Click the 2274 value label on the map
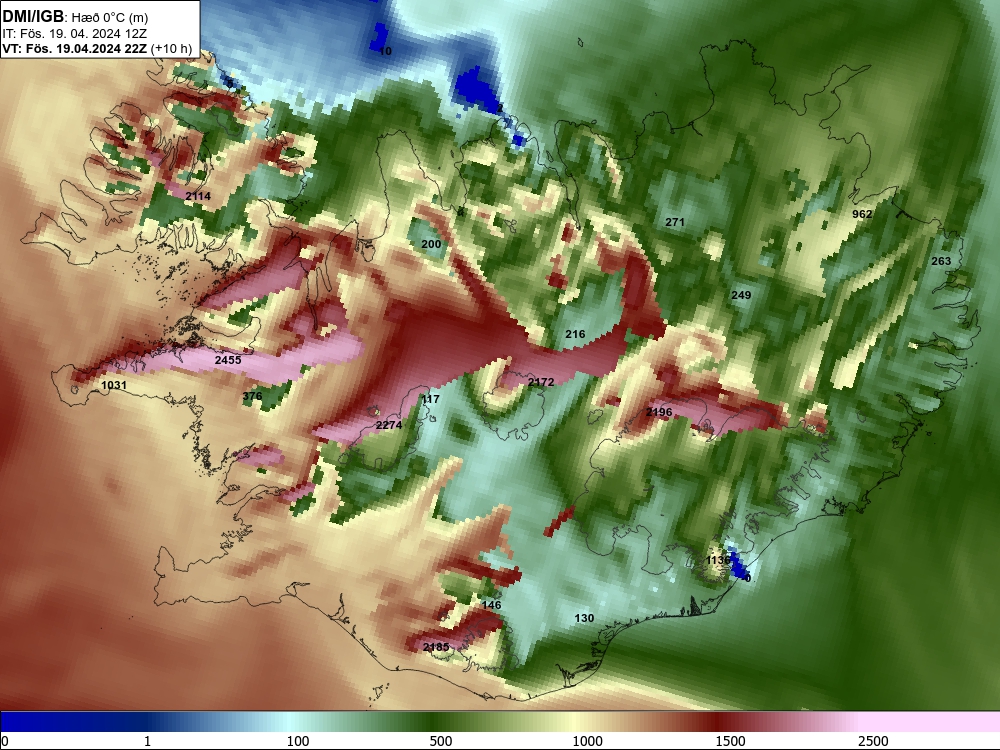 tap(389, 425)
